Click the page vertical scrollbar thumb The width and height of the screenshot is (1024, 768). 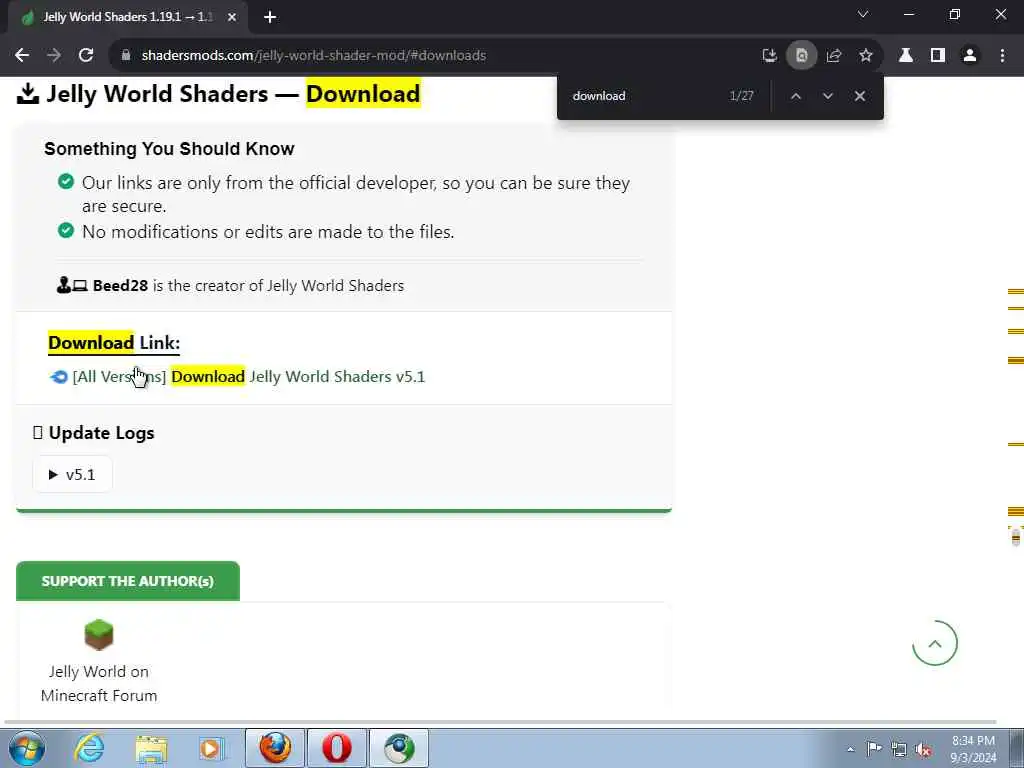(x=1016, y=537)
